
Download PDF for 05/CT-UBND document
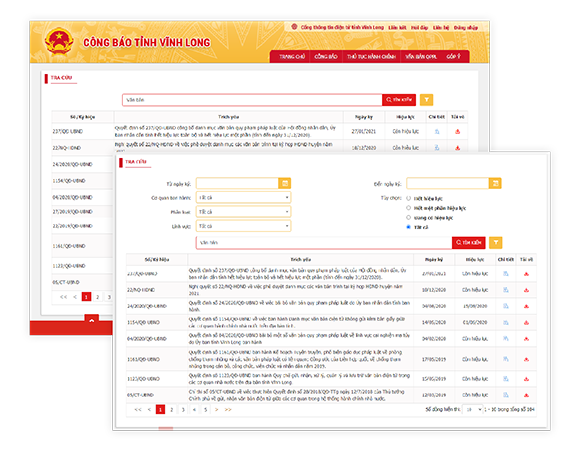526,395
